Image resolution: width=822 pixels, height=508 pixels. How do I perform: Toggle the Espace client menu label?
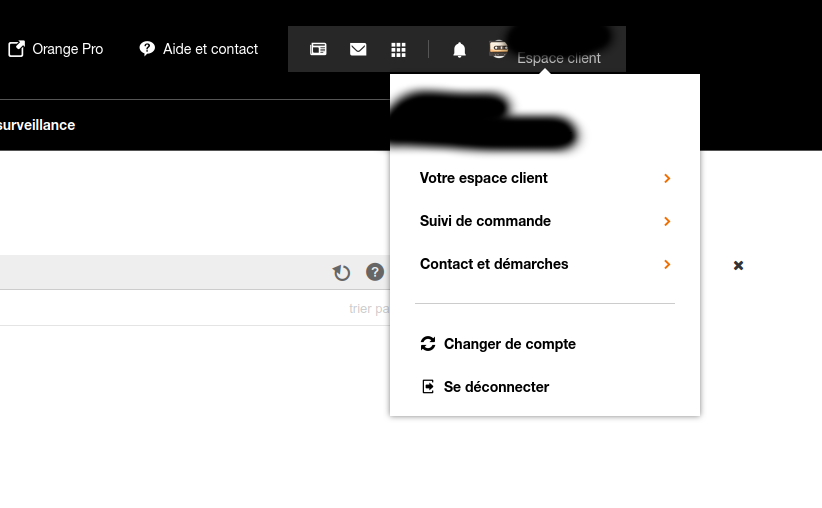pyautogui.click(x=558, y=58)
